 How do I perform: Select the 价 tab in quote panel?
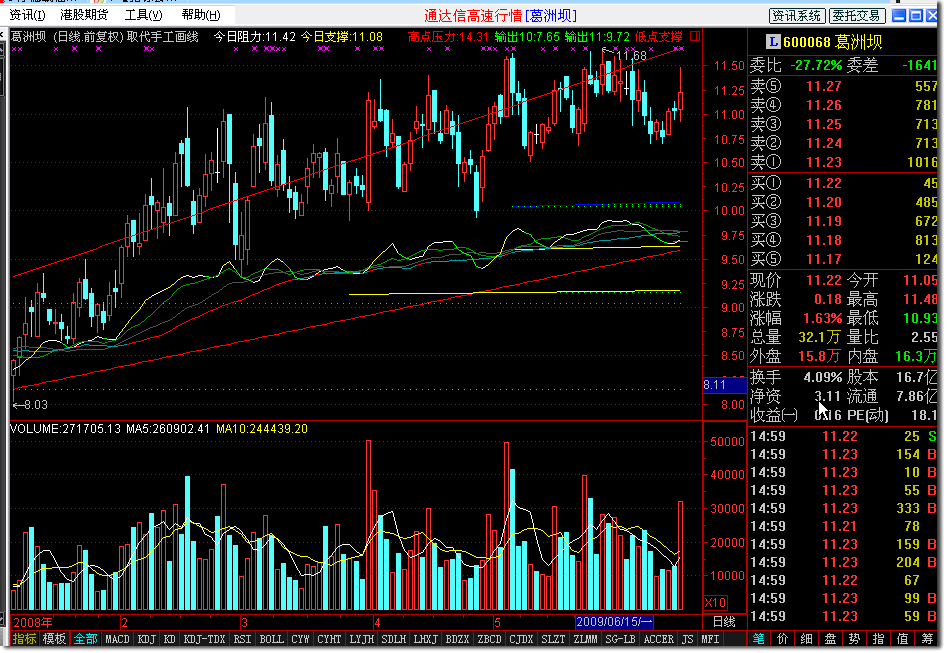point(783,639)
